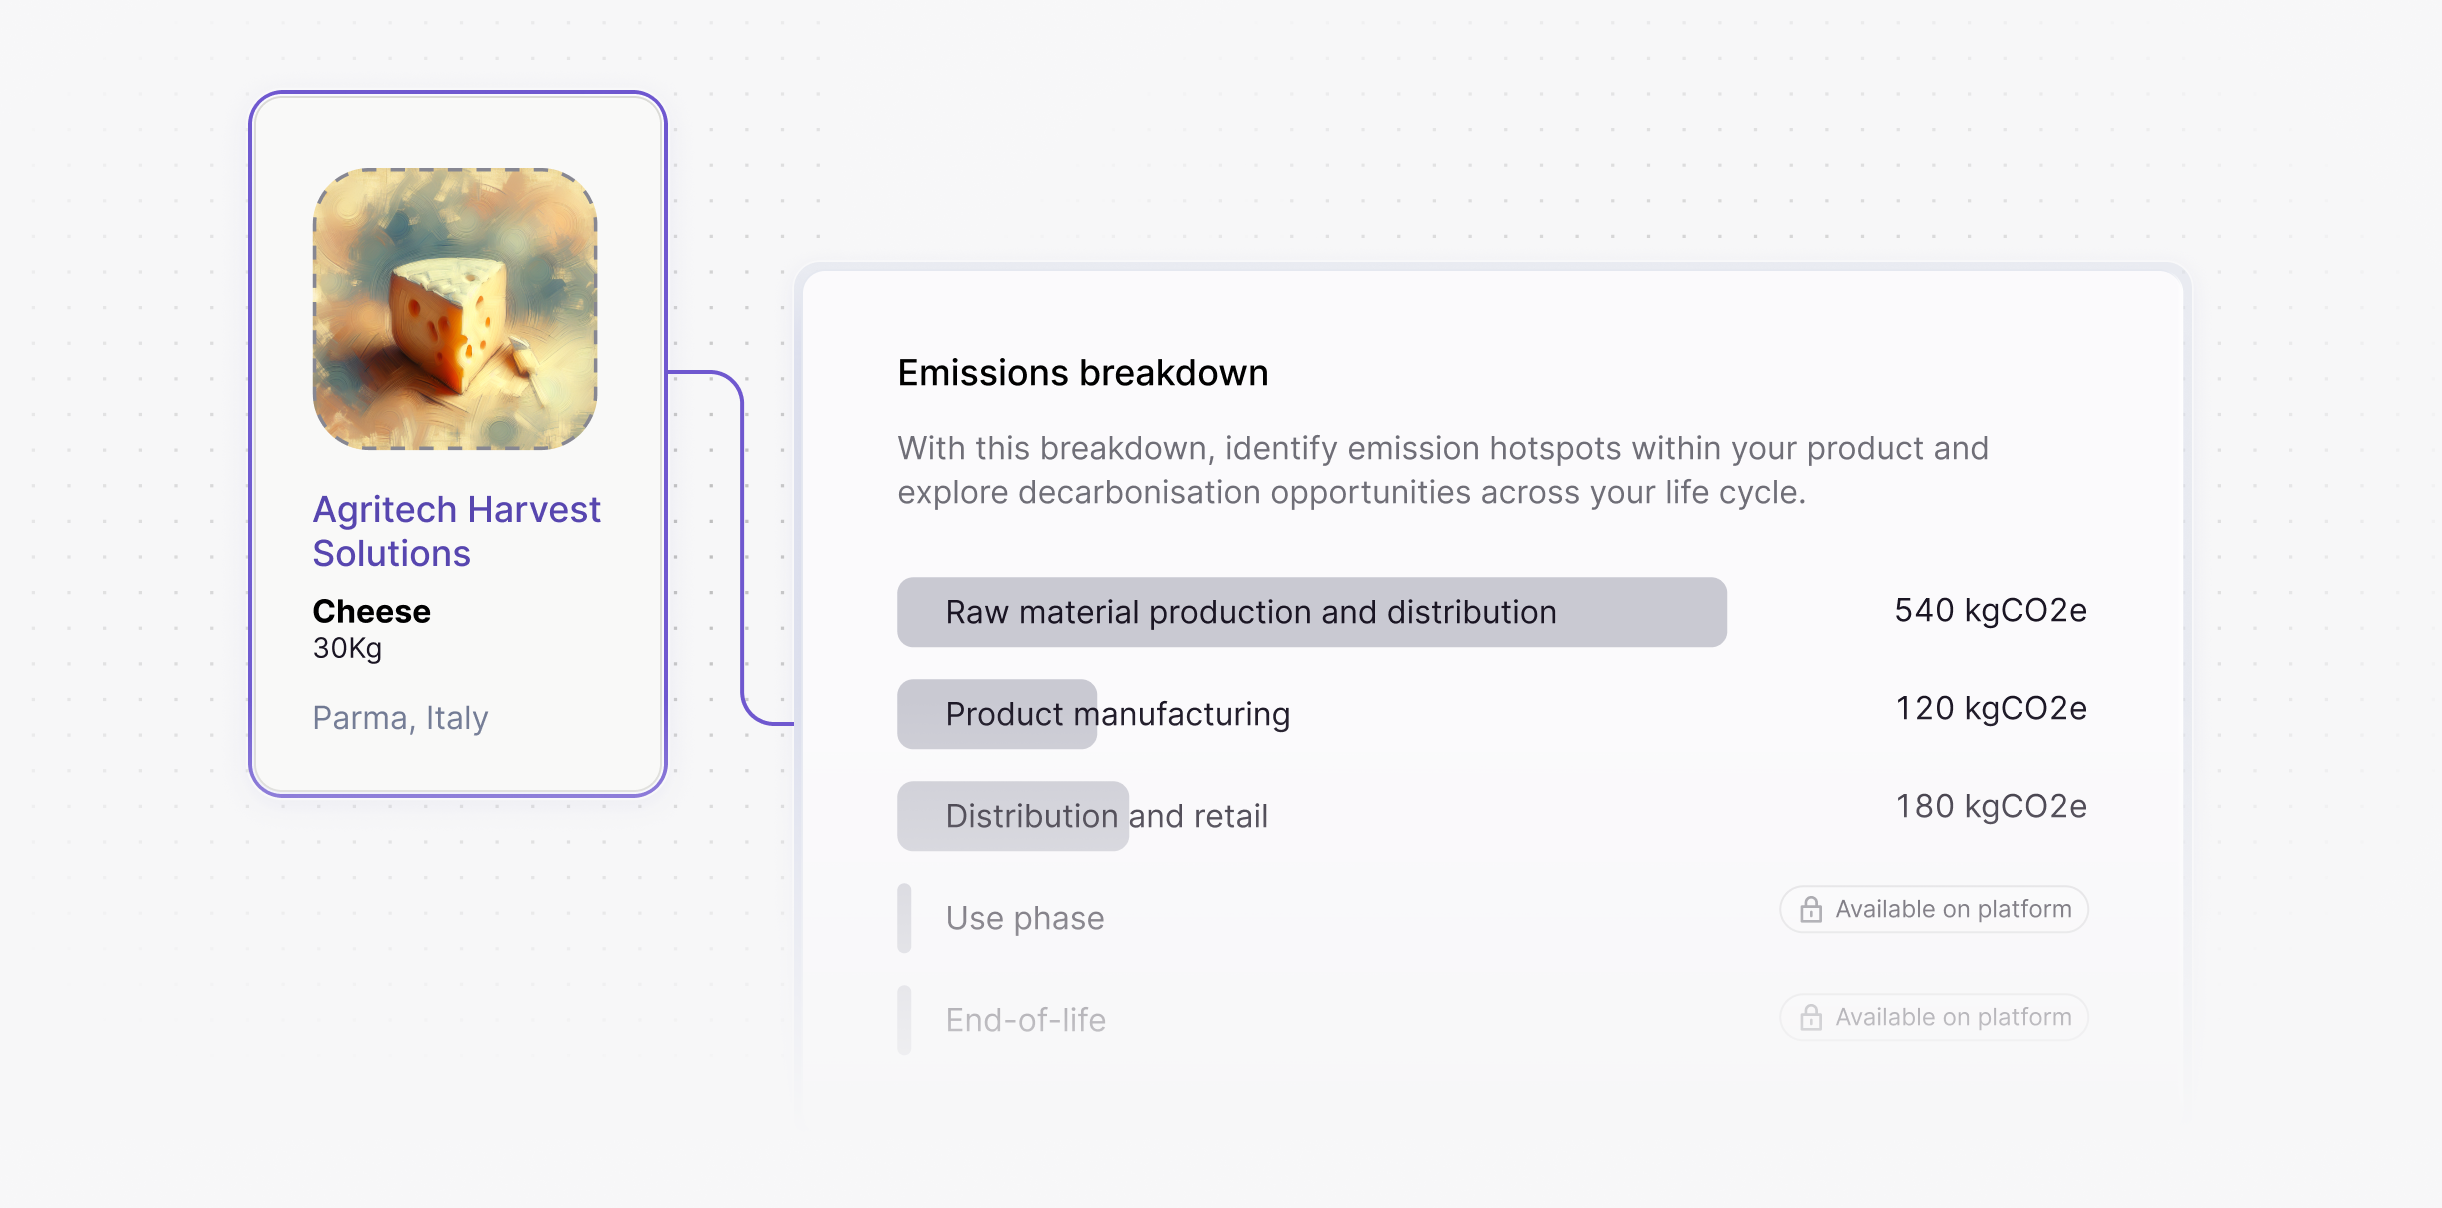Click the 30Kg weight label
Image resolution: width=2442 pixels, height=1208 pixels.
coord(347,648)
